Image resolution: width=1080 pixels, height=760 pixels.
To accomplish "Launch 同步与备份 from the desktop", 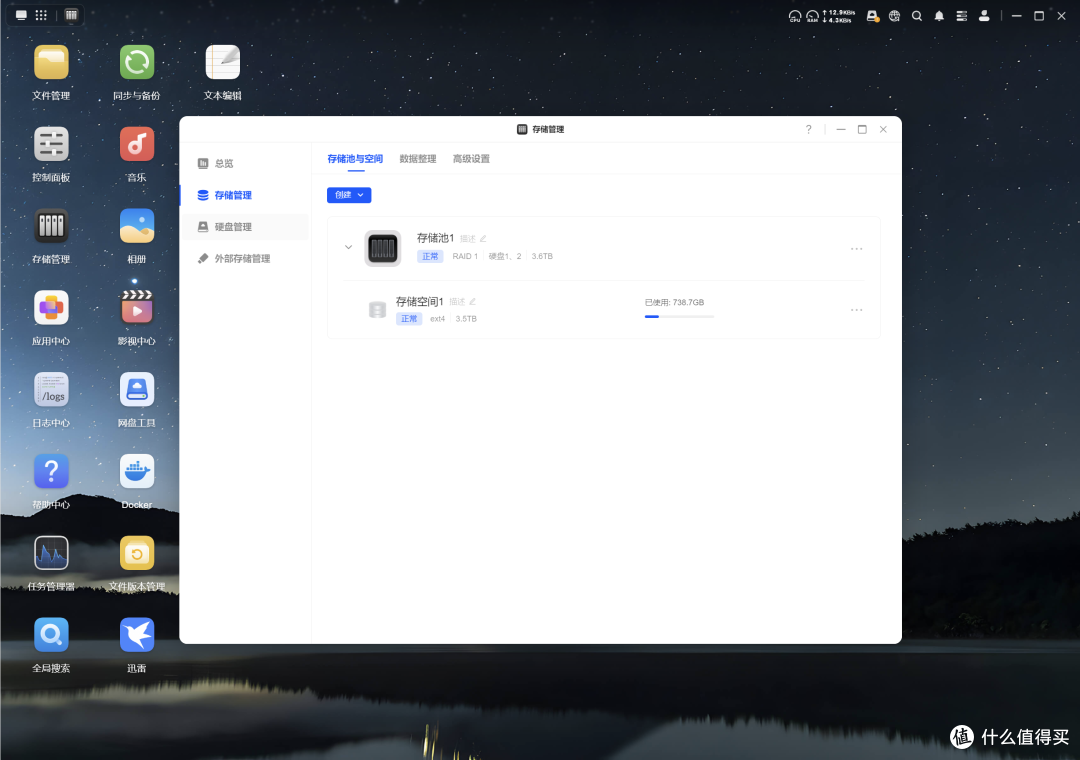I will 136,63.
